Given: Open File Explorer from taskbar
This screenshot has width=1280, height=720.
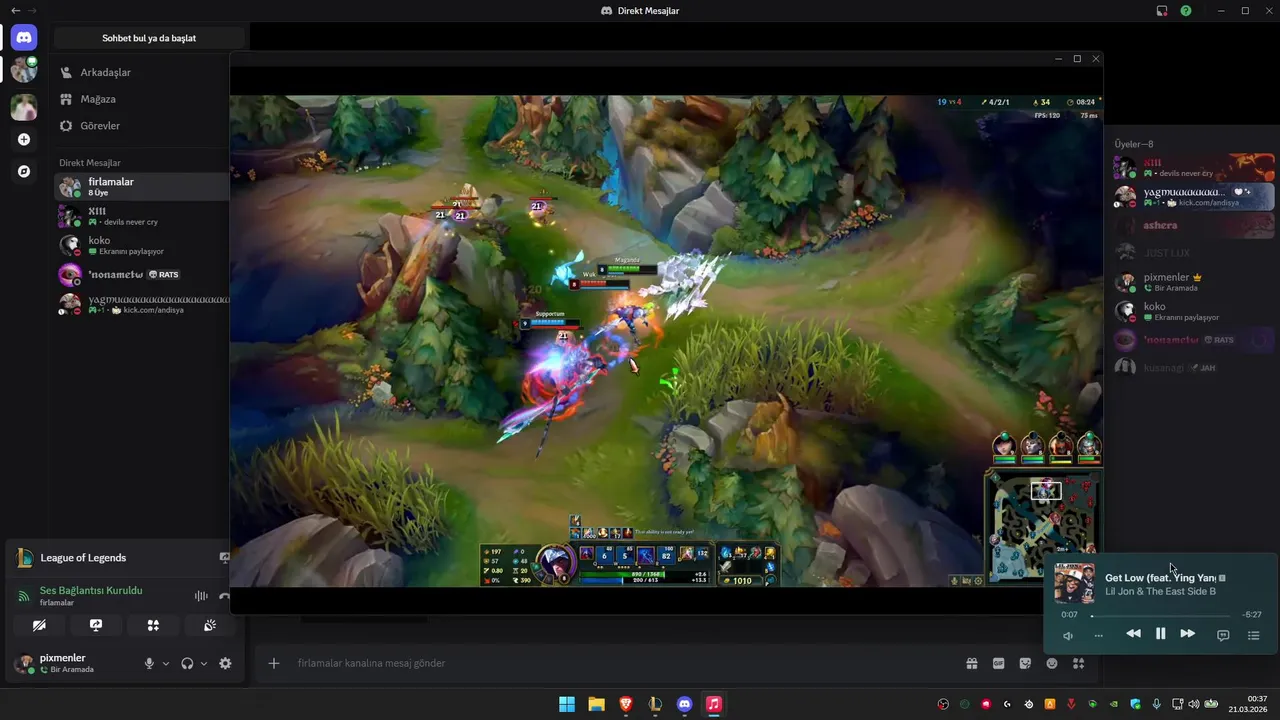Looking at the screenshot, I should pos(596,704).
